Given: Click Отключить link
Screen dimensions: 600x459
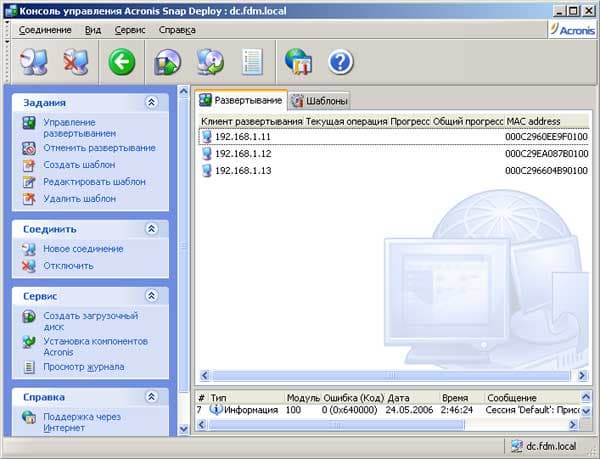Looking at the screenshot, I should point(68,266).
